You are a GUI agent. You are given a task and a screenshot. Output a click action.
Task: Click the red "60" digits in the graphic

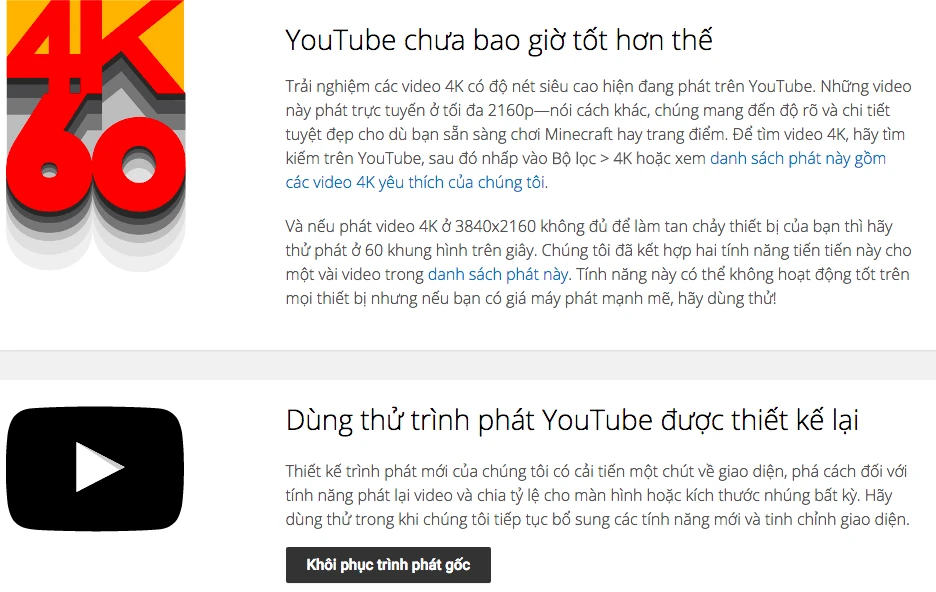click(96, 165)
